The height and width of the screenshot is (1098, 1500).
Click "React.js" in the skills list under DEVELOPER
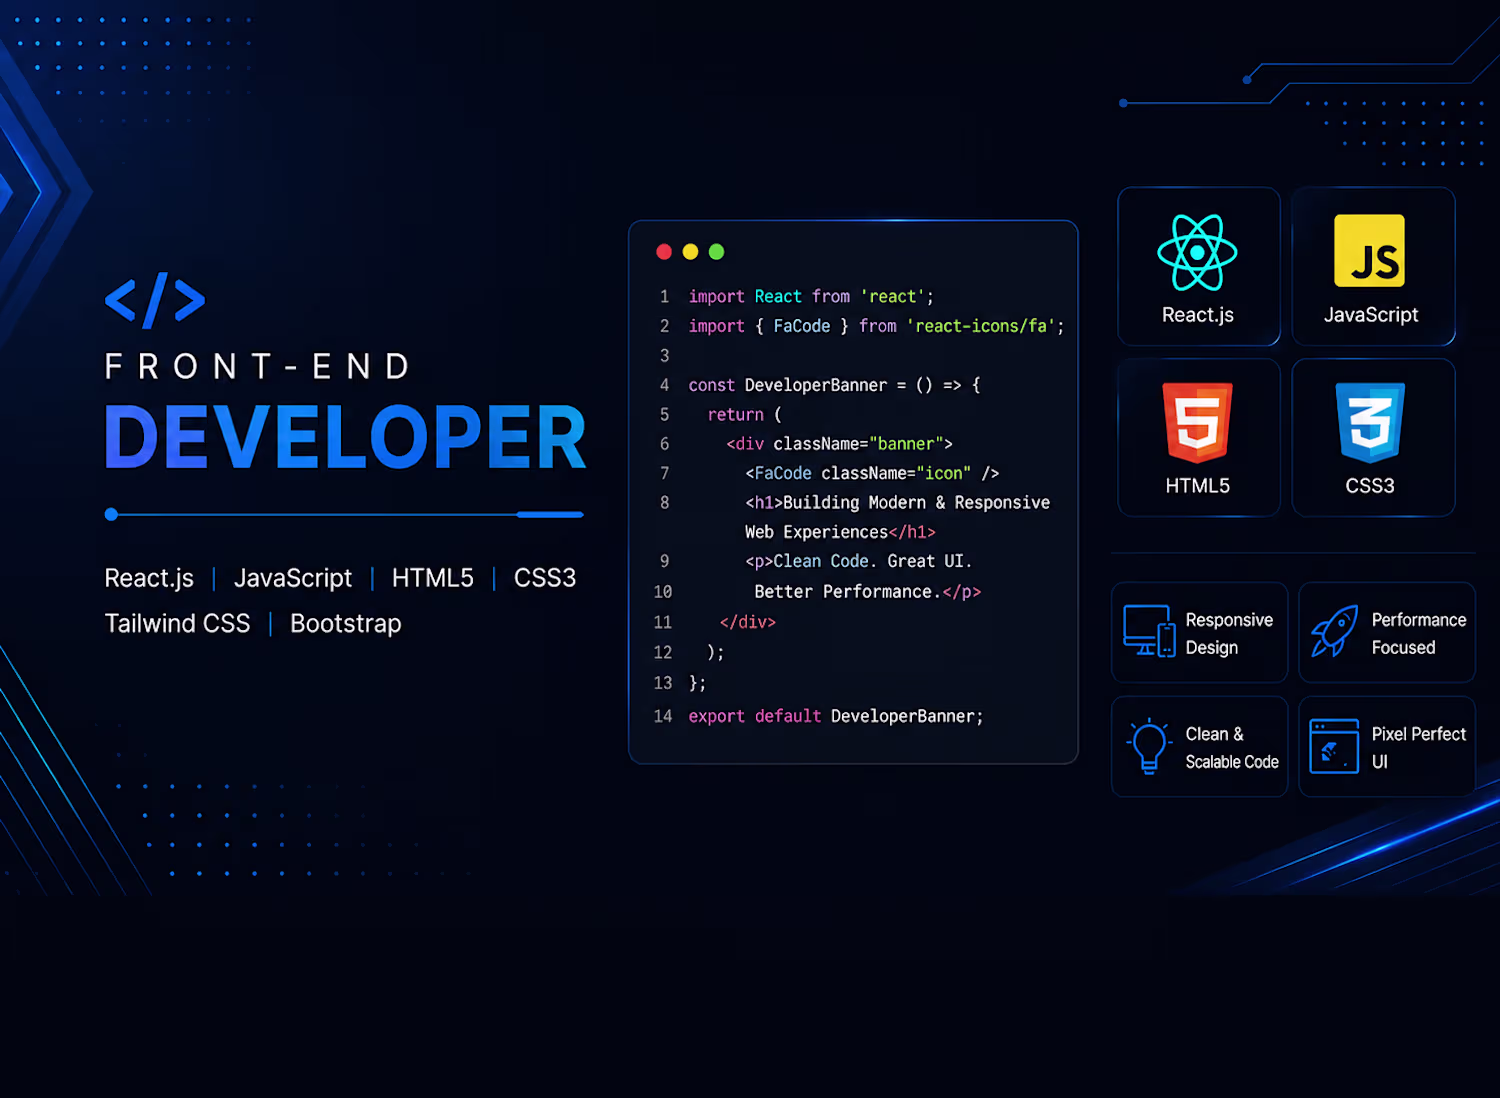click(149, 579)
